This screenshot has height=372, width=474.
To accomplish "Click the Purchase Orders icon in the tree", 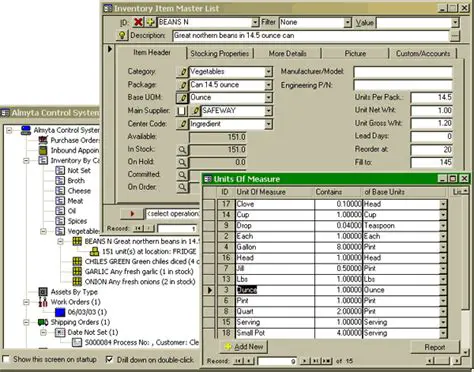I will click(43, 140).
